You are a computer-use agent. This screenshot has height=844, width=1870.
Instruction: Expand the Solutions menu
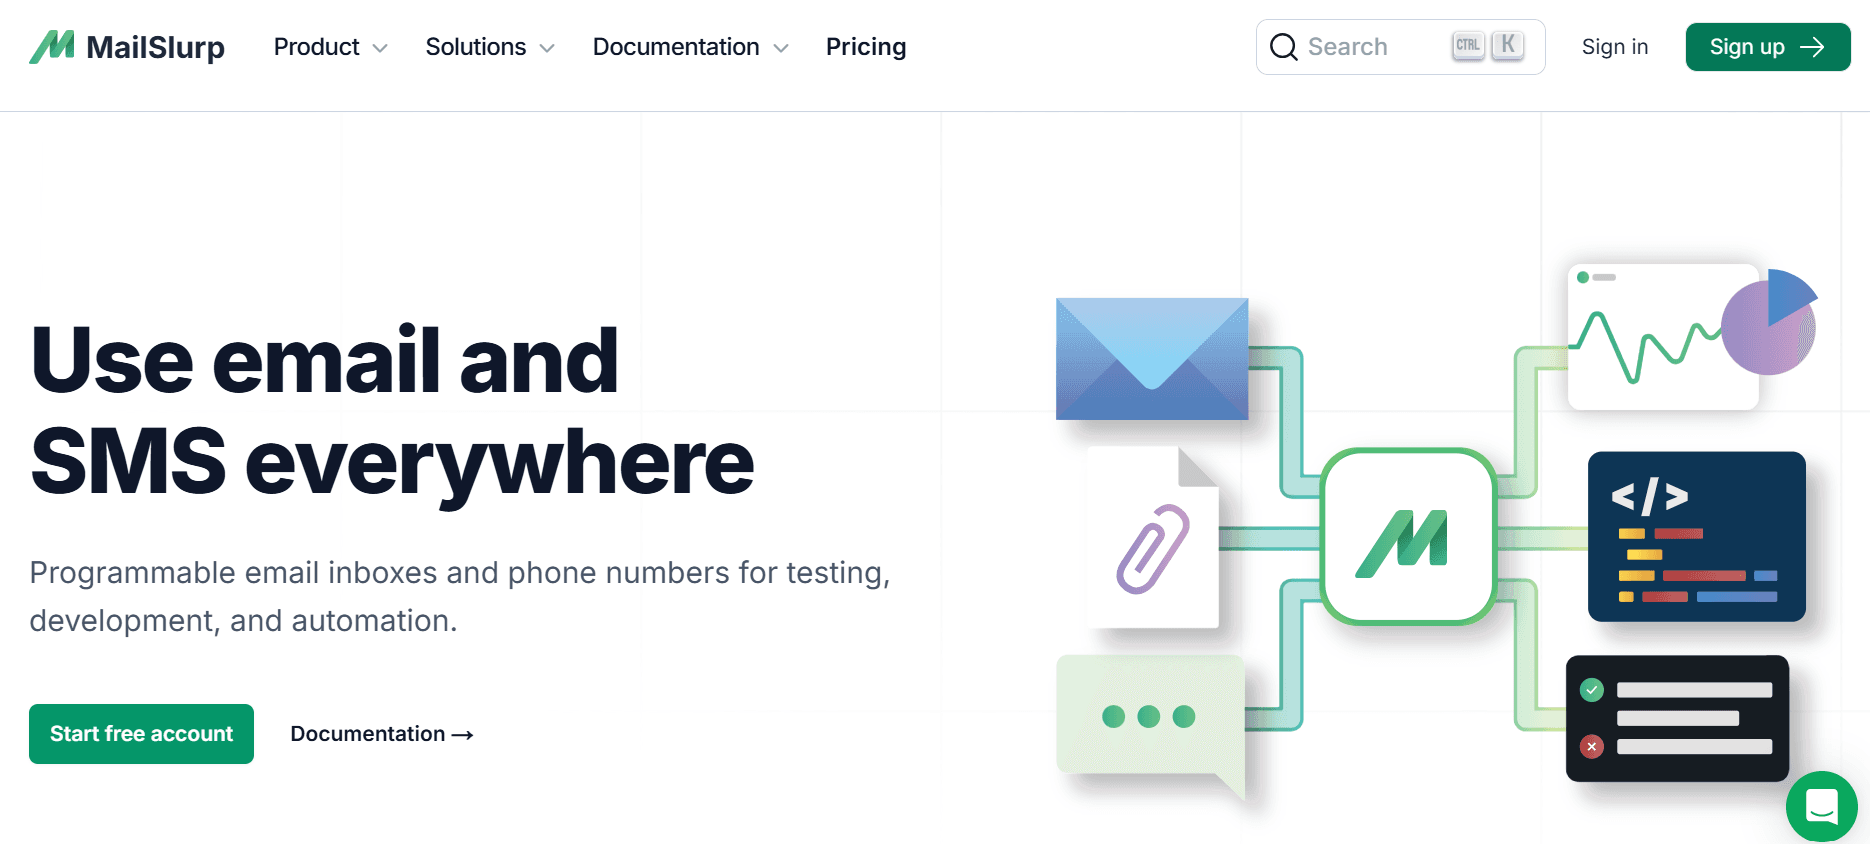(490, 47)
